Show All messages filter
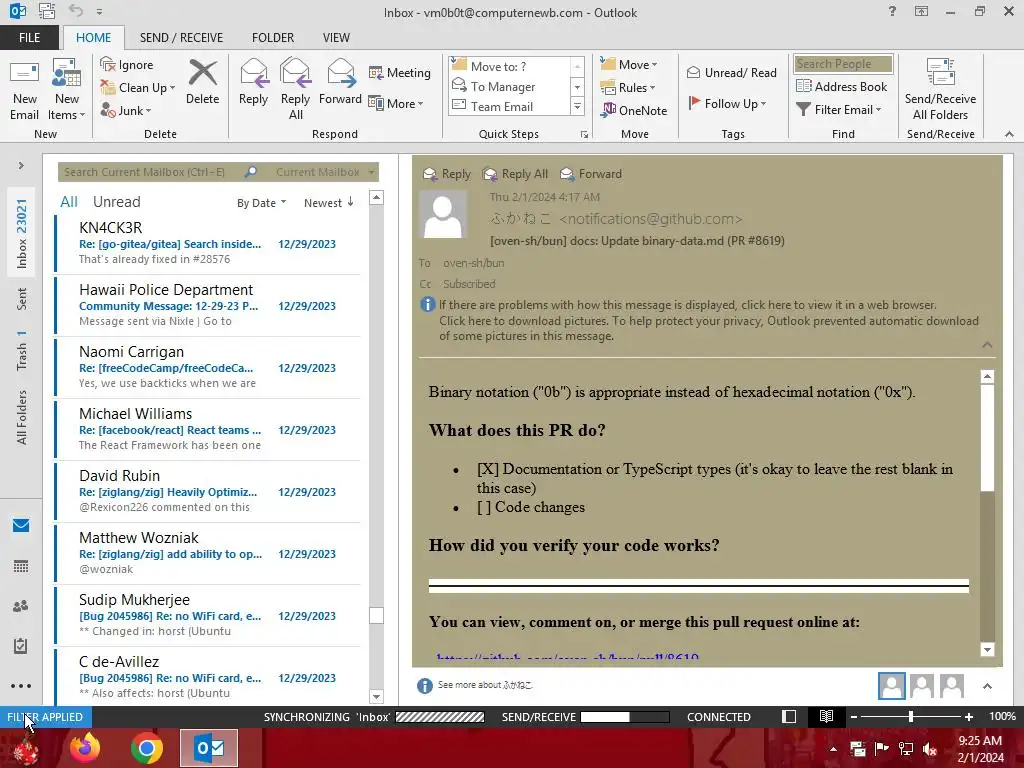The image size is (1024, 768). [69, 202]
